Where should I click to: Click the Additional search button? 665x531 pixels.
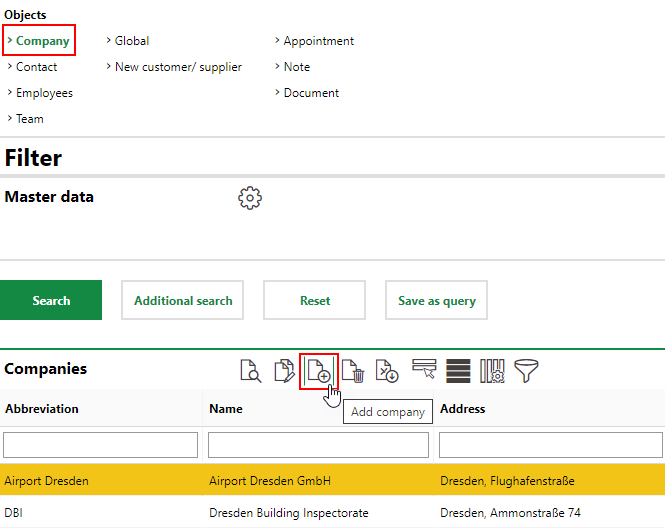pyautogui.click(x=183, y=300)
